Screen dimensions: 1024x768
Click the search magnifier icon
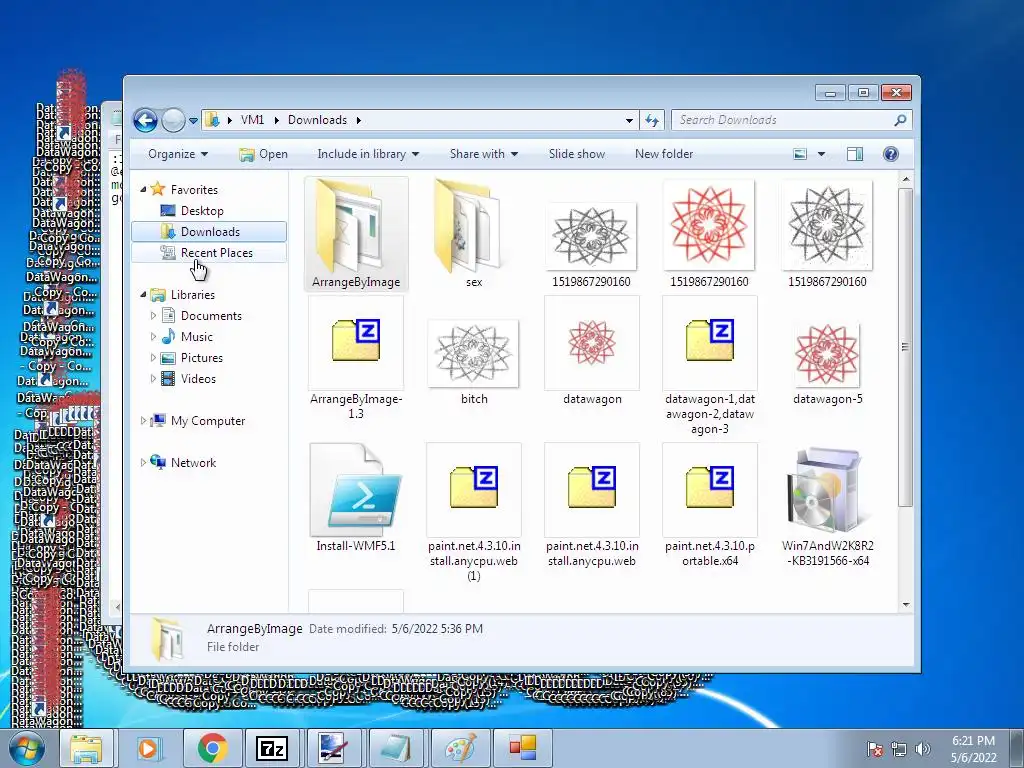pos(900,120)
